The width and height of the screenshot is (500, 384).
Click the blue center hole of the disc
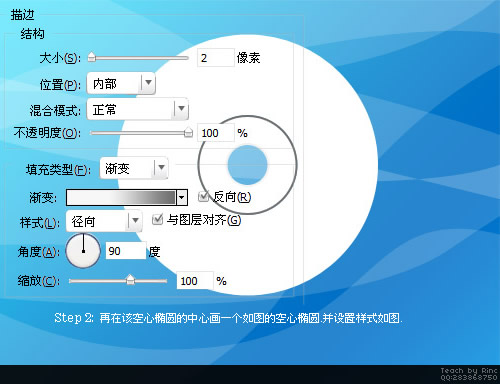pos(247,165)
